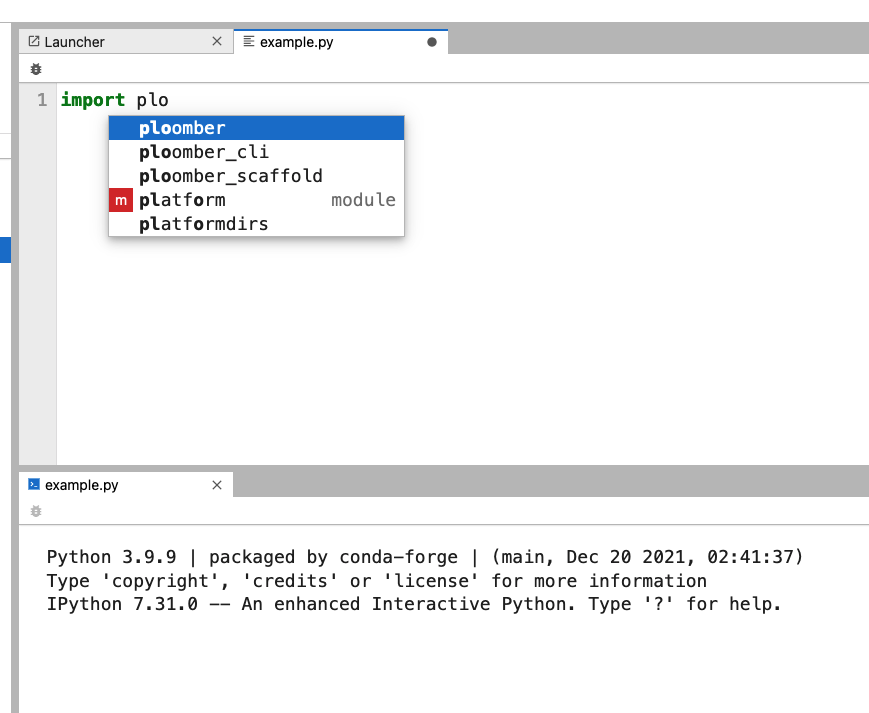Choose 'ploomber_scaffold' completion suggestion
Viewport: 869px width, 713px height.
point(256,176)
